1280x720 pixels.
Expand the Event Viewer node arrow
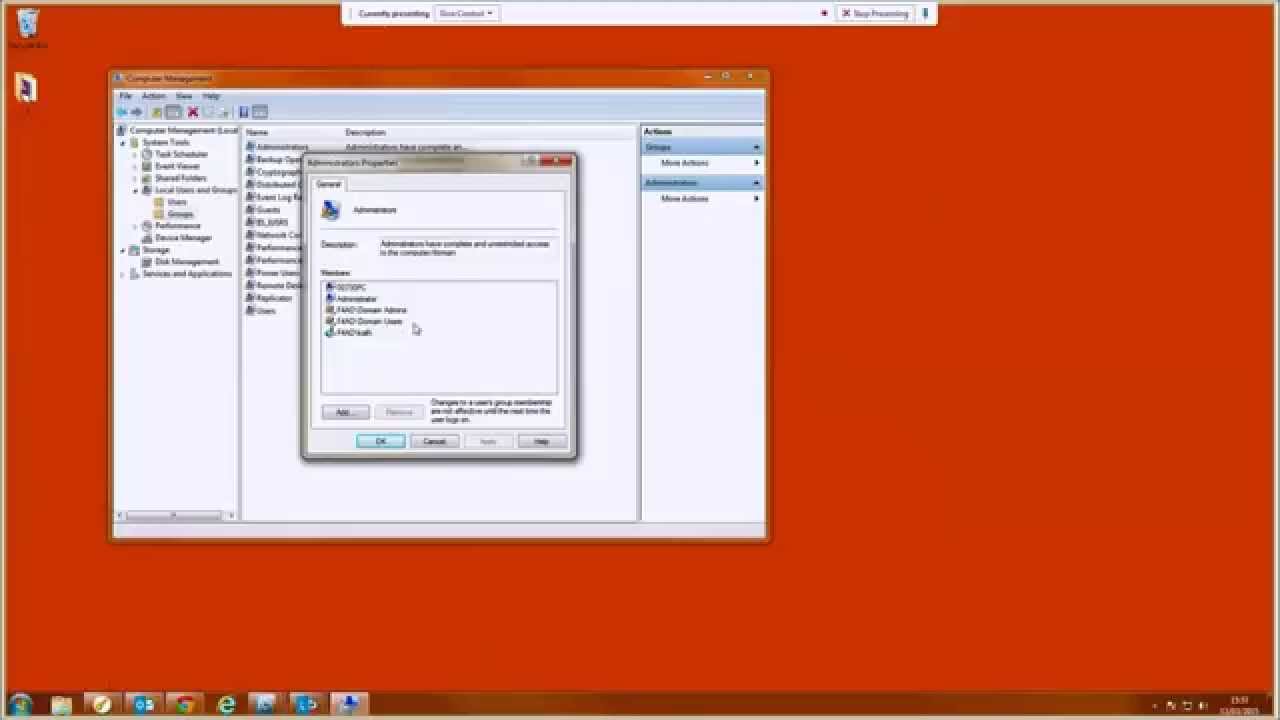tap(135, 166)
